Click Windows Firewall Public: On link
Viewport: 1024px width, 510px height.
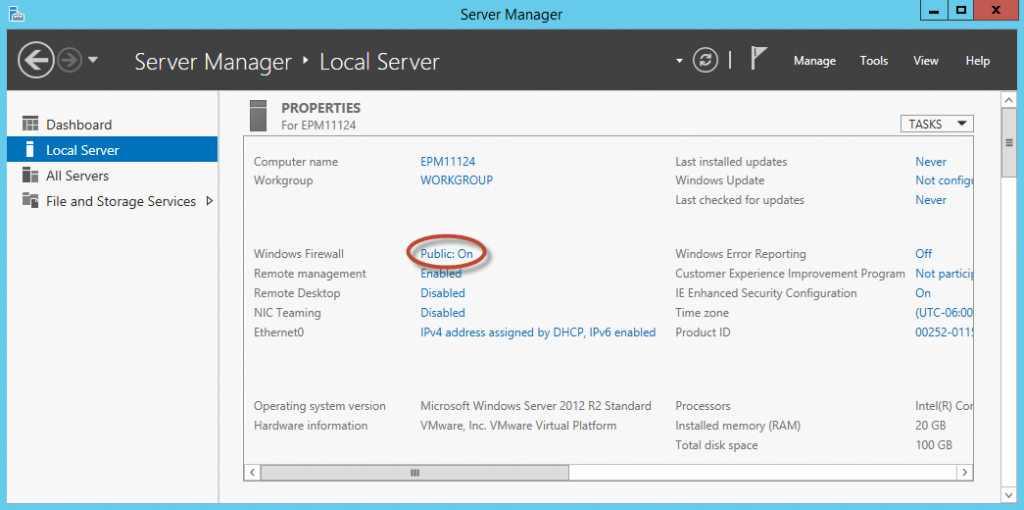tap(447, 253)
